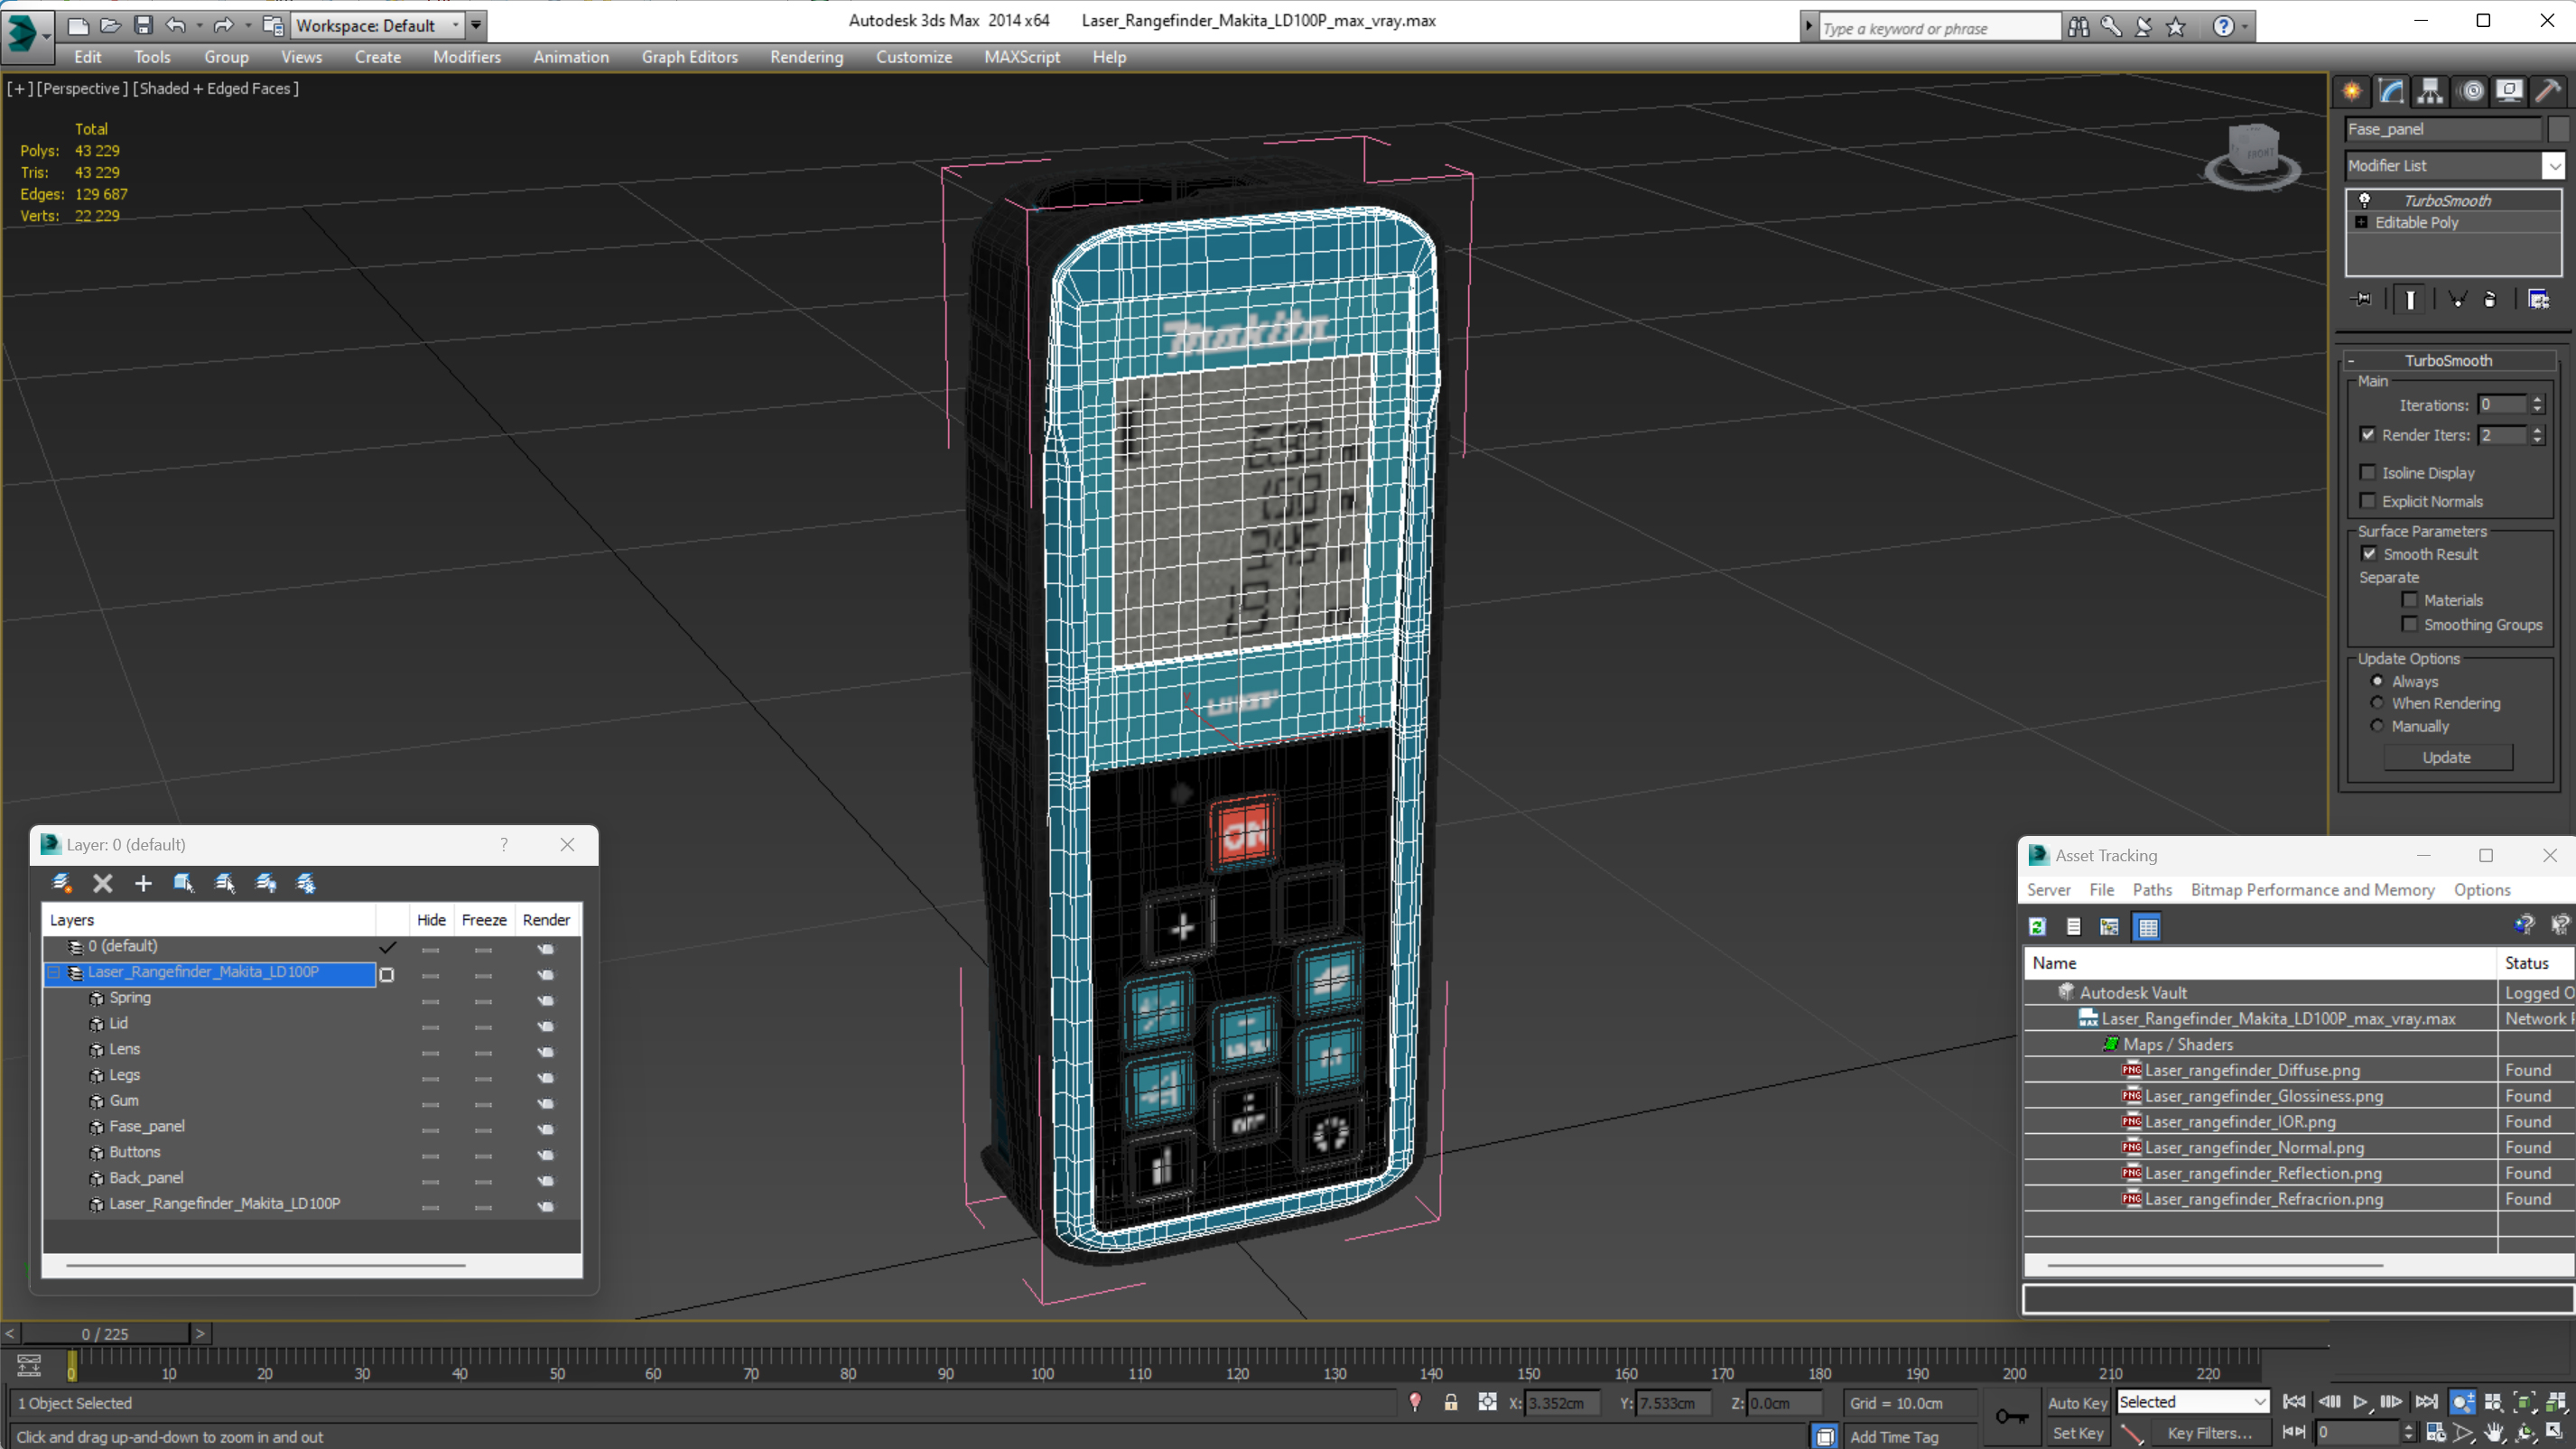Image resolution: width=2576 pixels, height=1449 pixels.
Task: Open the Utilities command panel tab
Action: 2548,91
